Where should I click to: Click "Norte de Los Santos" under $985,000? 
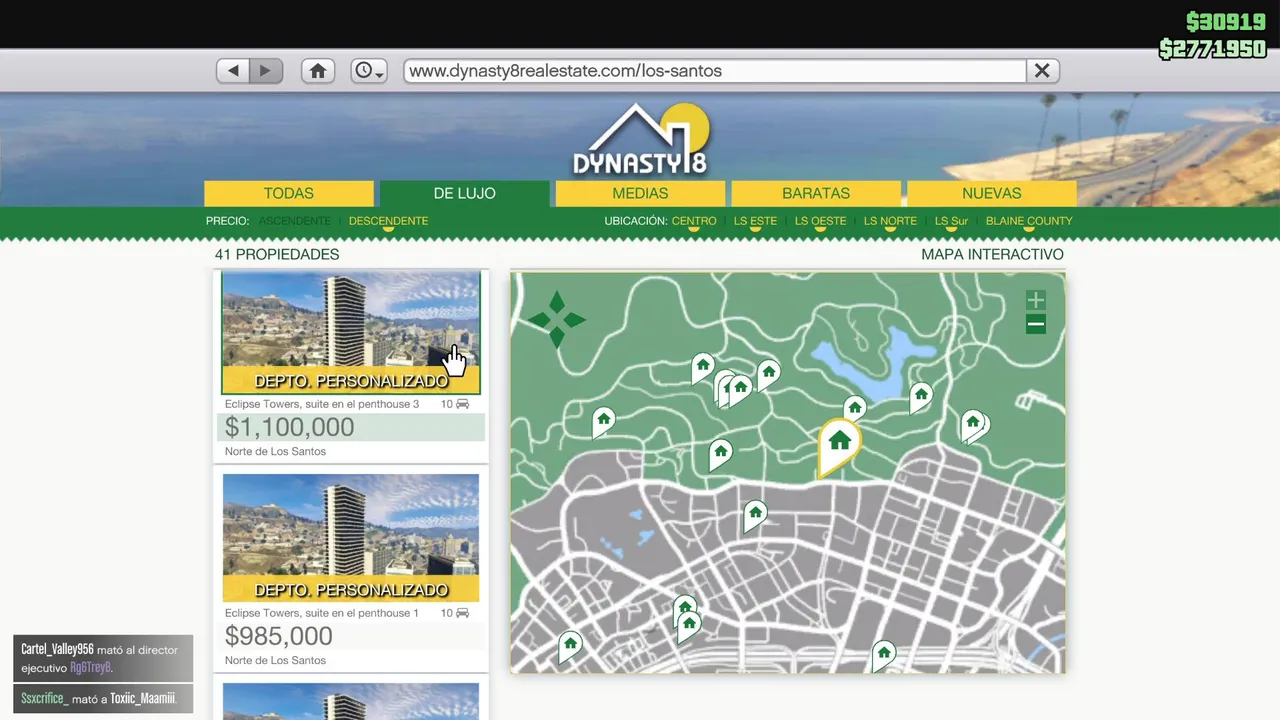click(x=275, y=660)
